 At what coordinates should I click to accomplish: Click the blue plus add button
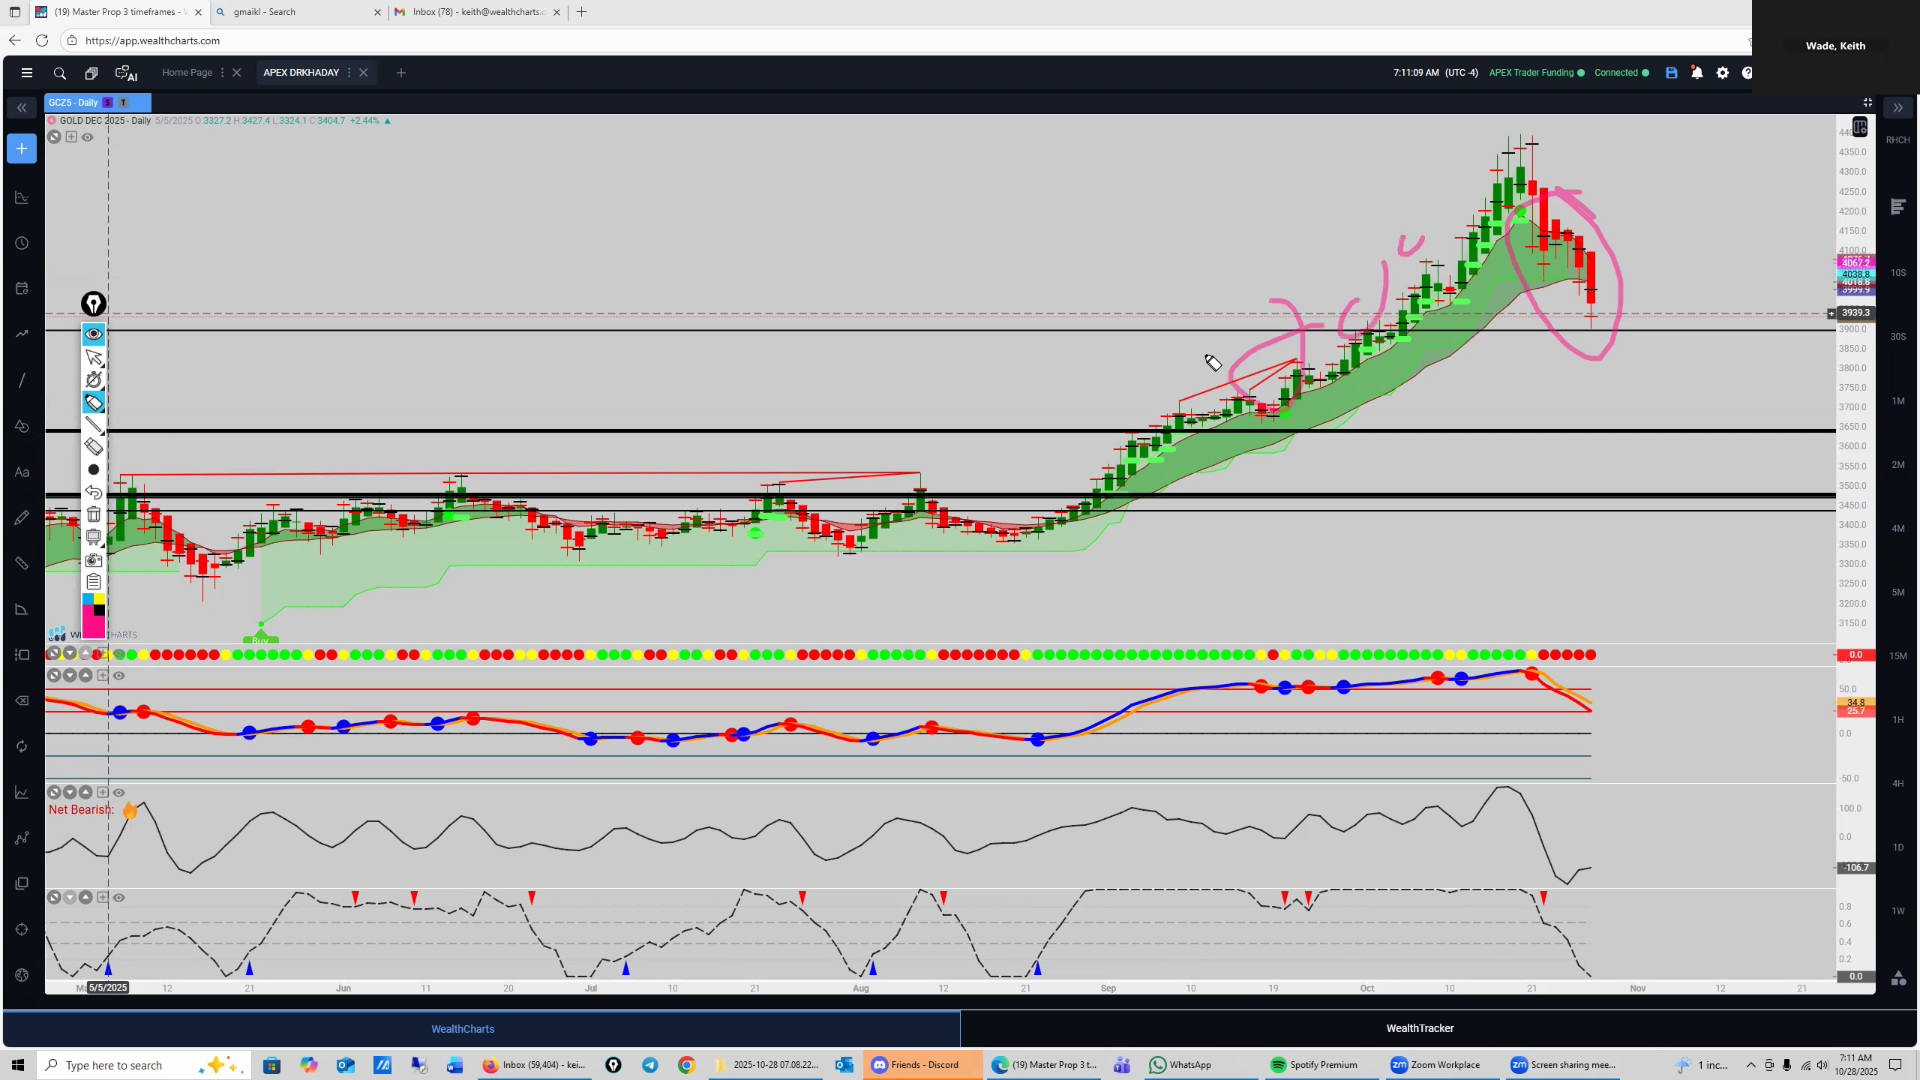coord(22,149)
